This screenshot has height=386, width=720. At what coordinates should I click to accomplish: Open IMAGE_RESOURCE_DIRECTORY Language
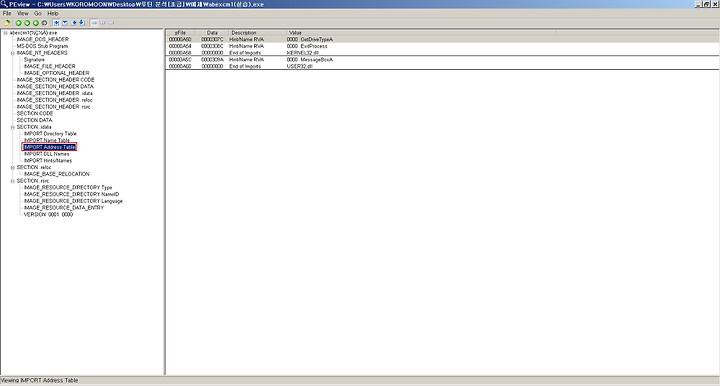[x=73, y=201]
